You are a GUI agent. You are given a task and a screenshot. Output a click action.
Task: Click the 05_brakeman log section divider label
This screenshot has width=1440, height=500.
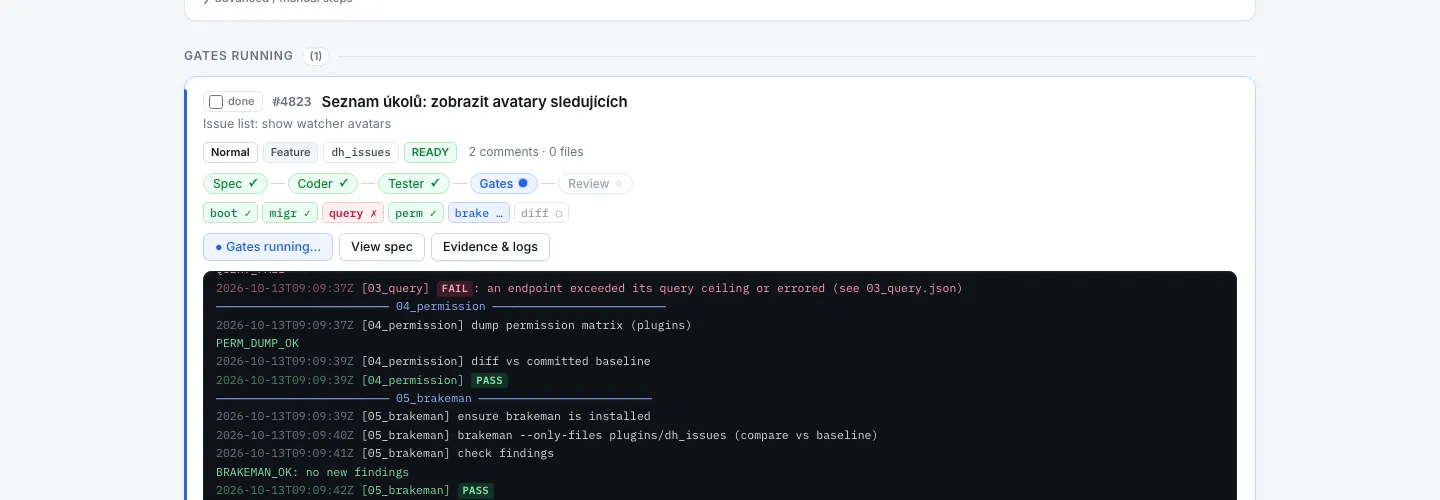[433, 398]
